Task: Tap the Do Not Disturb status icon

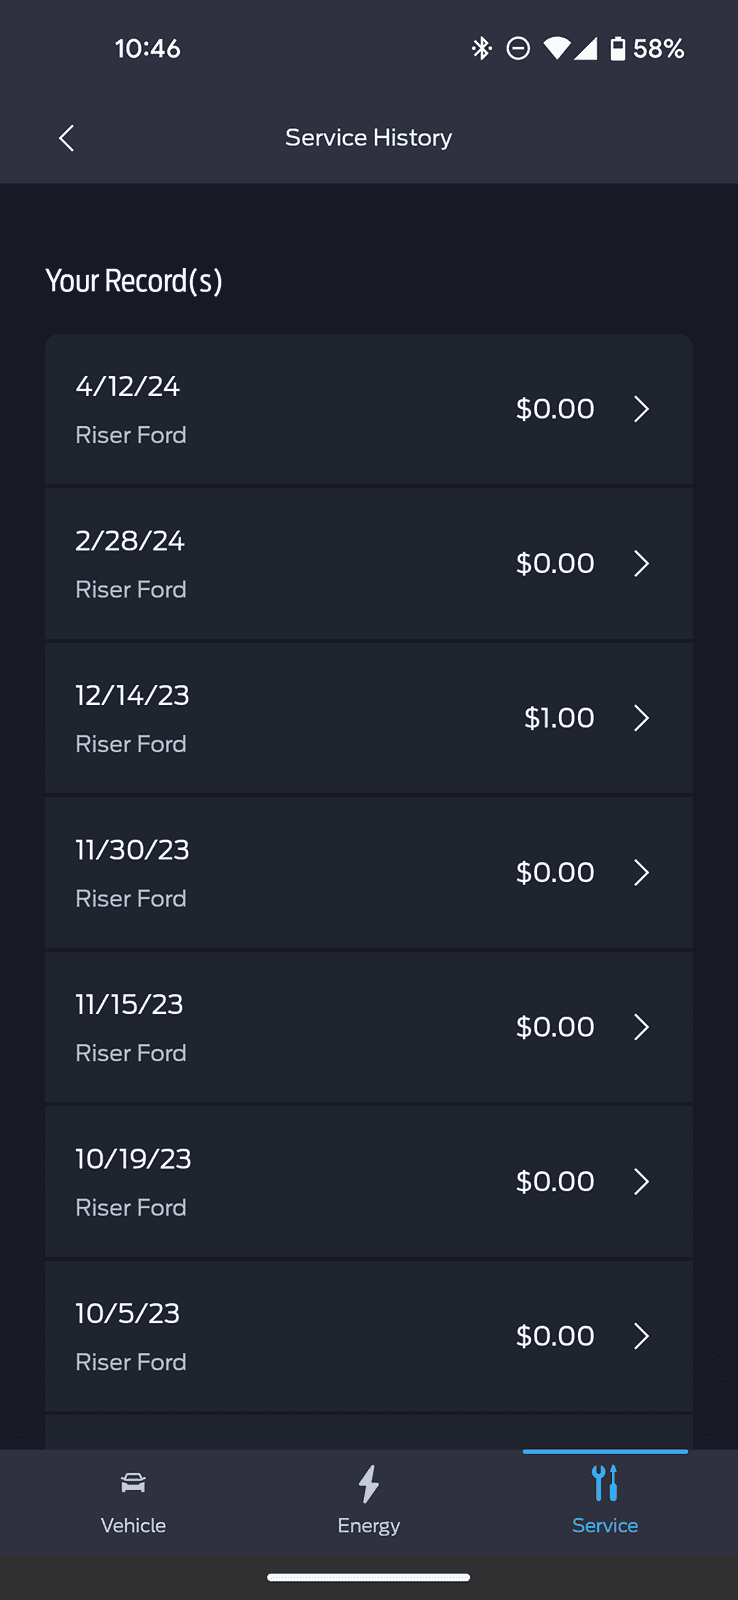Action: [518, 48]
